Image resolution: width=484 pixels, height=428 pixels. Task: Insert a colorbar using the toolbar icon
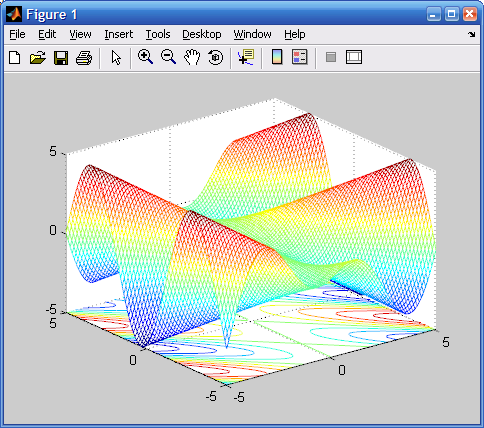coord(277,57)
